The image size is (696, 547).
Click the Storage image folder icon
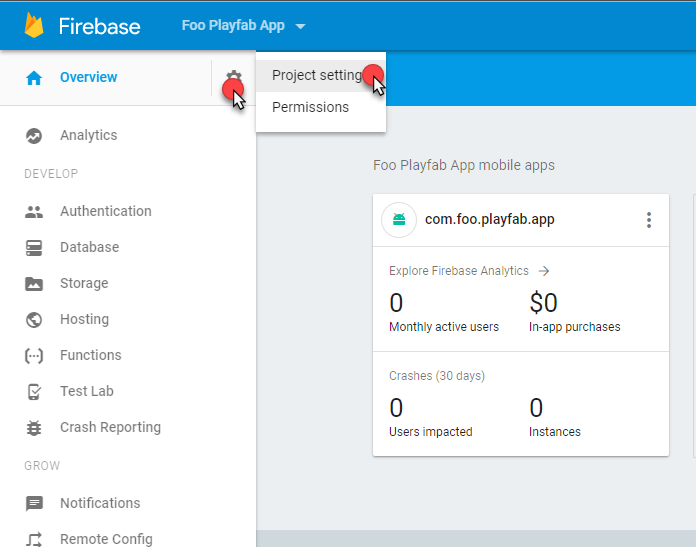pos(34,284)
